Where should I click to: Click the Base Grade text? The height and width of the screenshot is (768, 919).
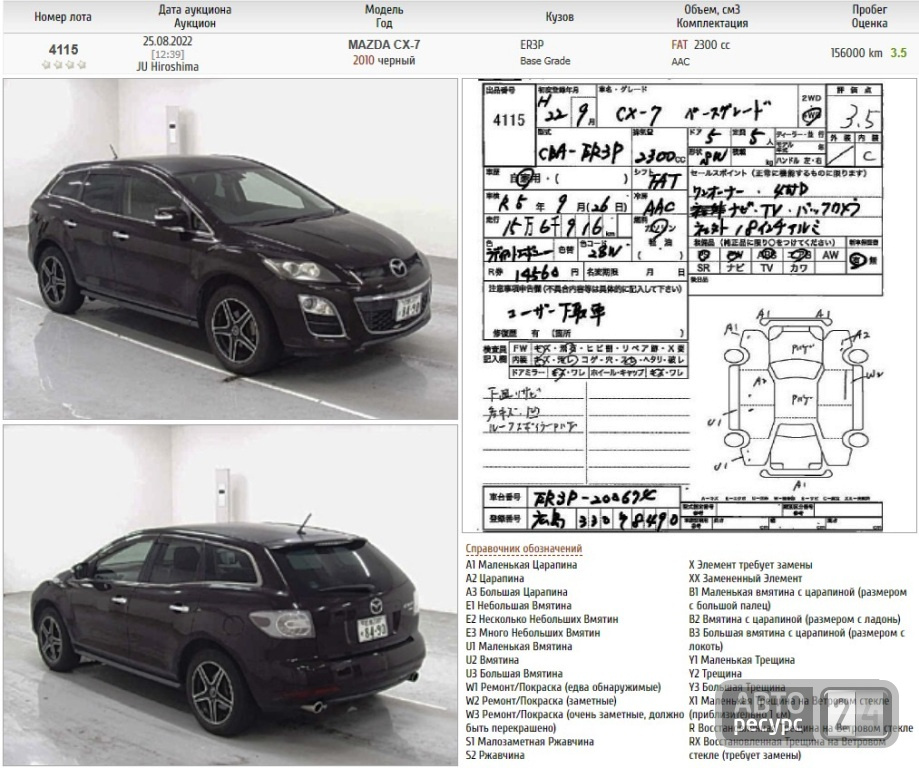click(545, 61)
